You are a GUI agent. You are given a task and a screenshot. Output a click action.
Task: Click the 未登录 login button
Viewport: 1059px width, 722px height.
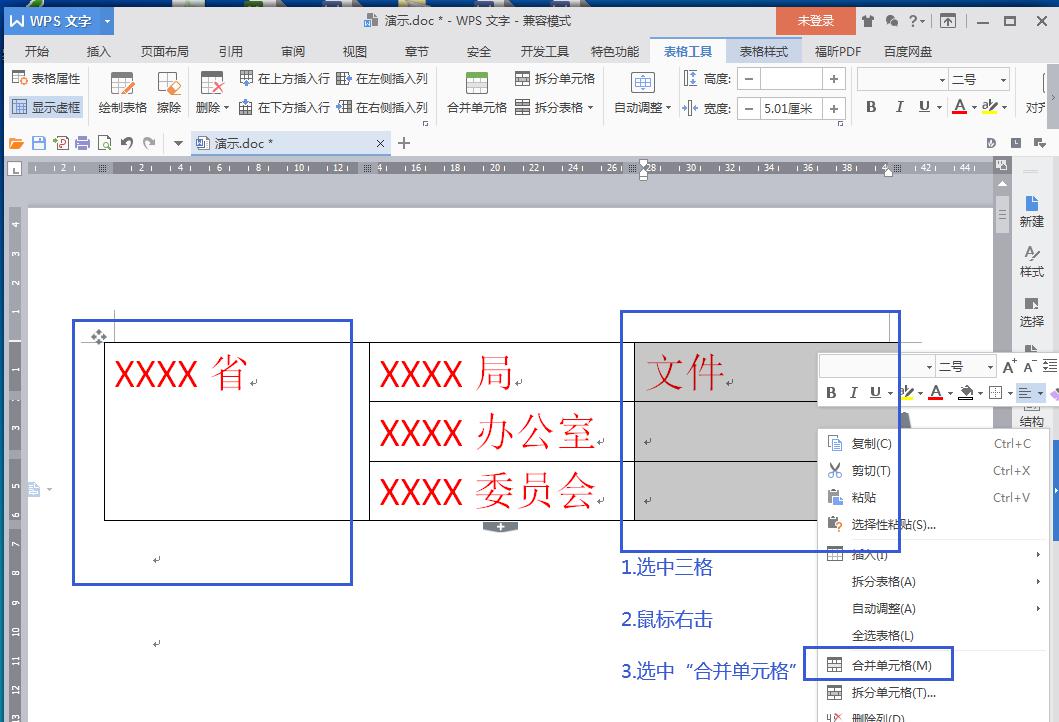815,20
